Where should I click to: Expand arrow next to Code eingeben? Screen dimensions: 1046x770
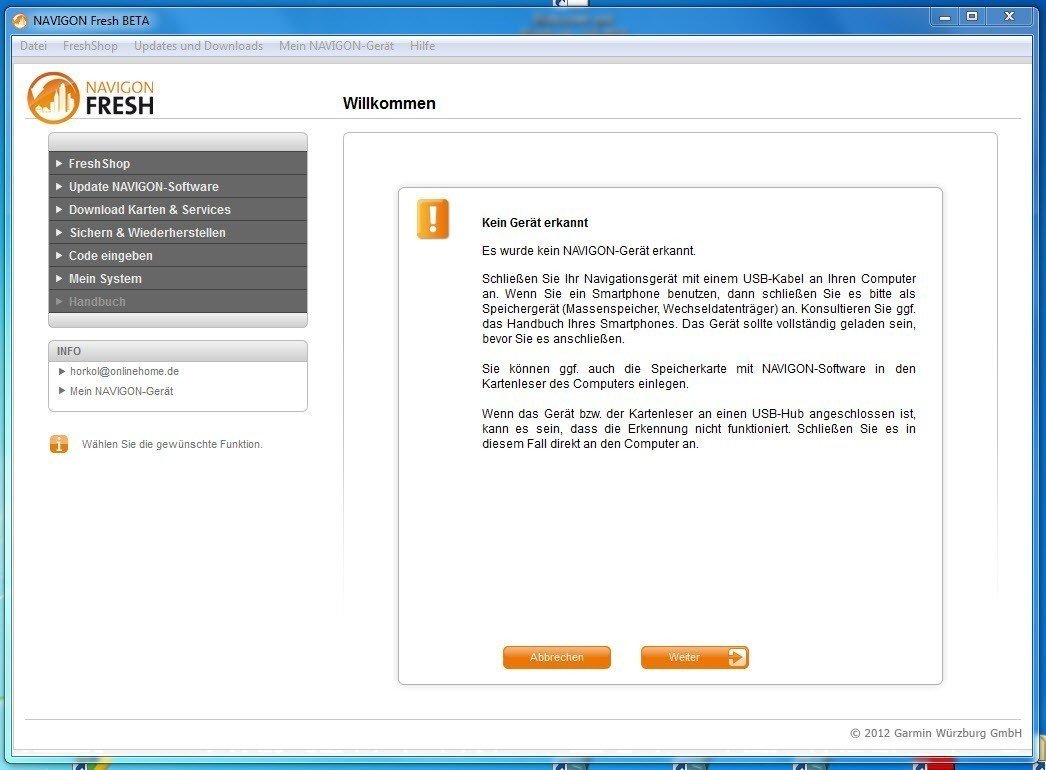(x=59, y=256)
